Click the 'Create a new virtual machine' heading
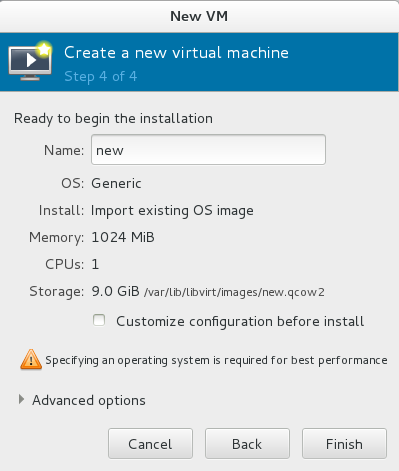Viewport: 399px width, 471px height. point(176,53)
